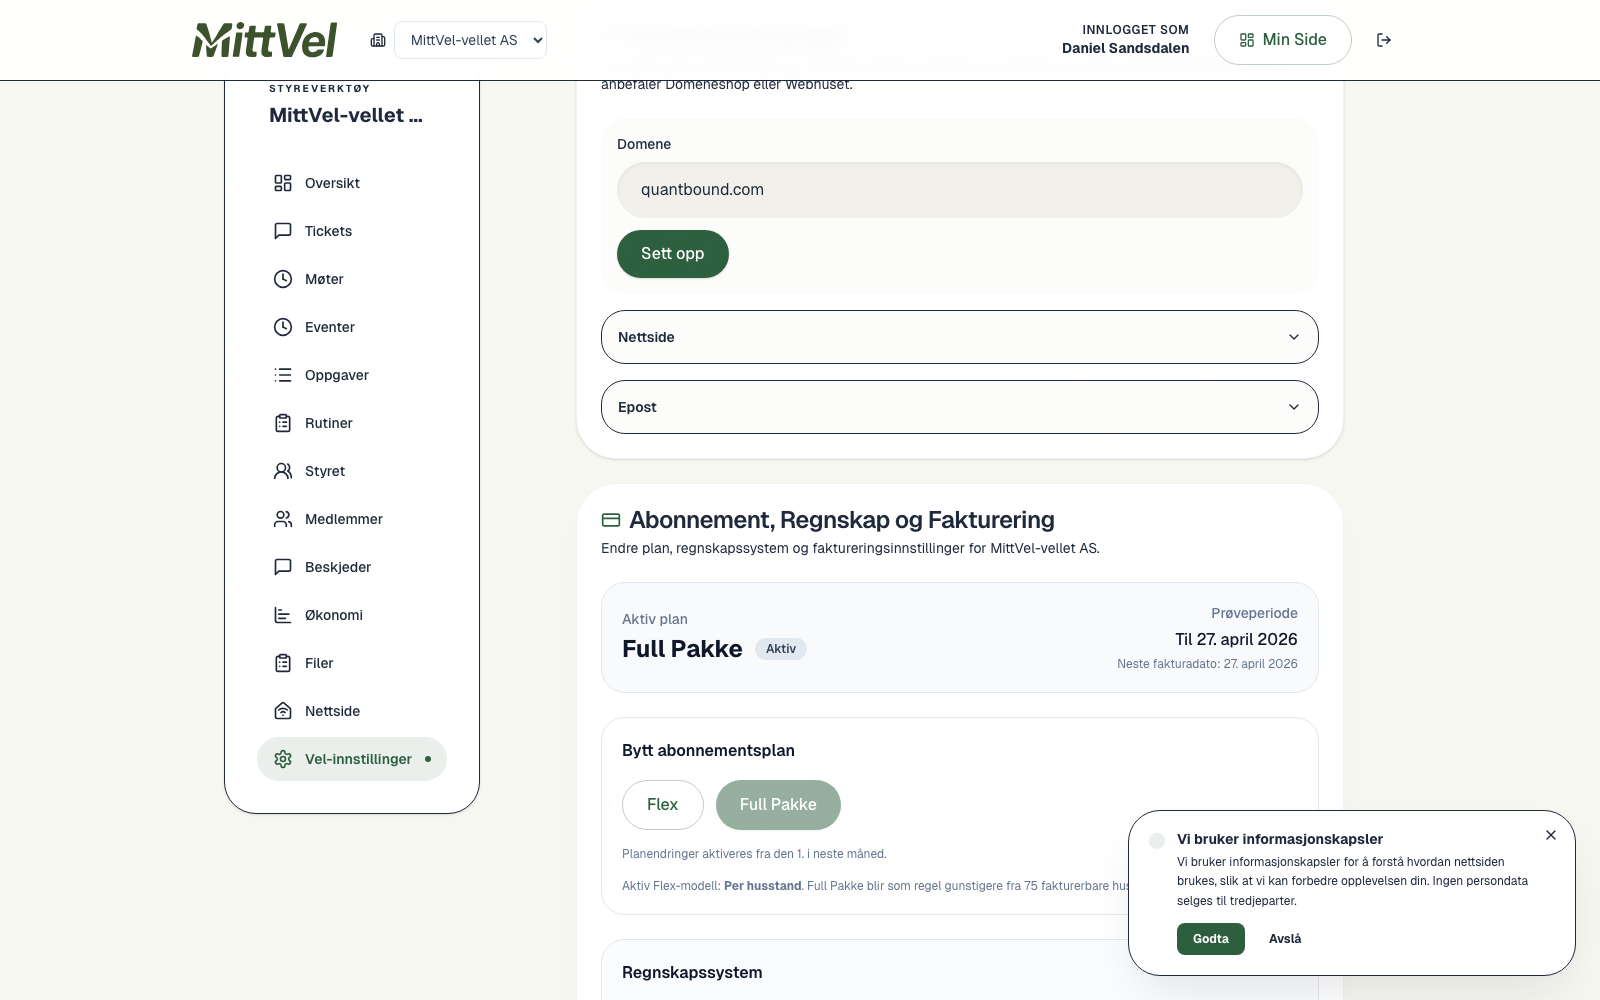
Task: Click the Eventer clock icon
Action: 283,327
